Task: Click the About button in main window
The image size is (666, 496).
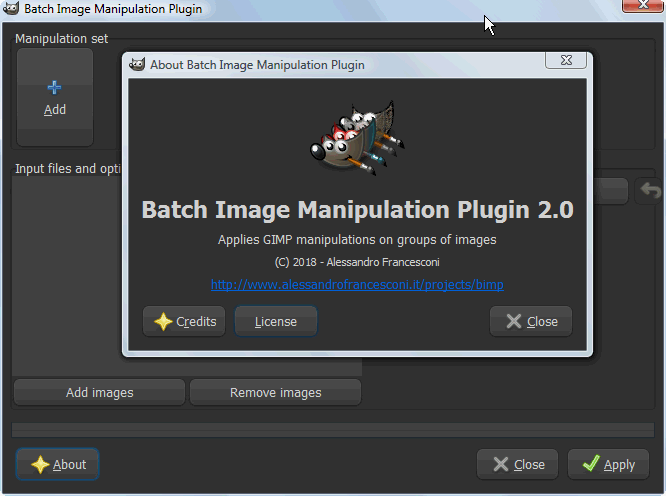Action: click(57, 464)
